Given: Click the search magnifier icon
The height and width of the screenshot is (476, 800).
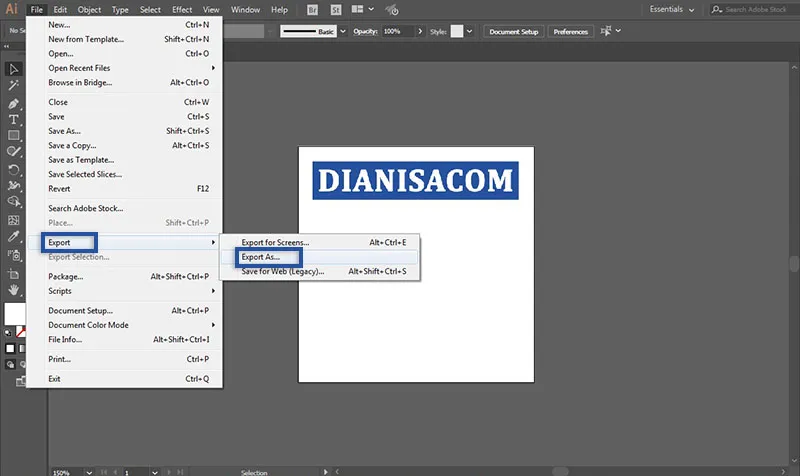Looking at the screenshot, I should [717, 9].
